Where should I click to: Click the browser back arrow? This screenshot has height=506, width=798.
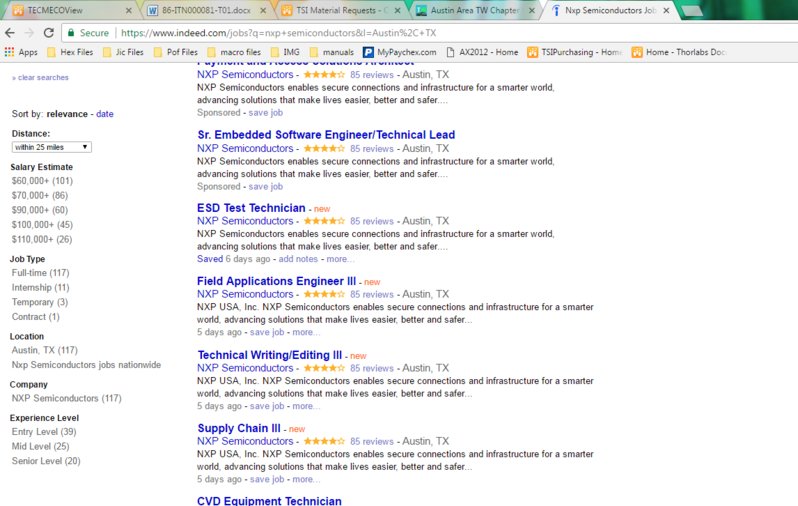tap(10, 33)
